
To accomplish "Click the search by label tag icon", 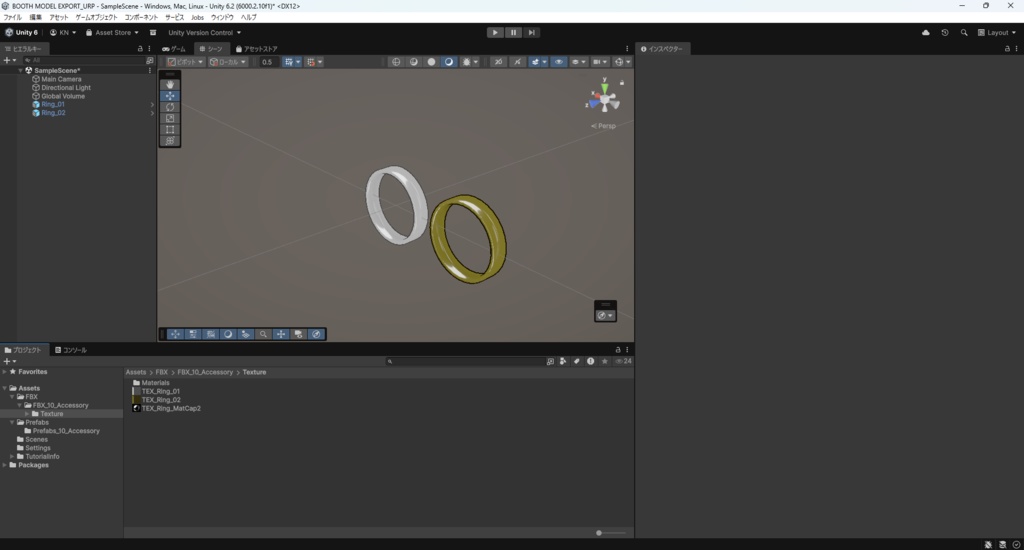I will pyautogui.click(x=577, y=361).
